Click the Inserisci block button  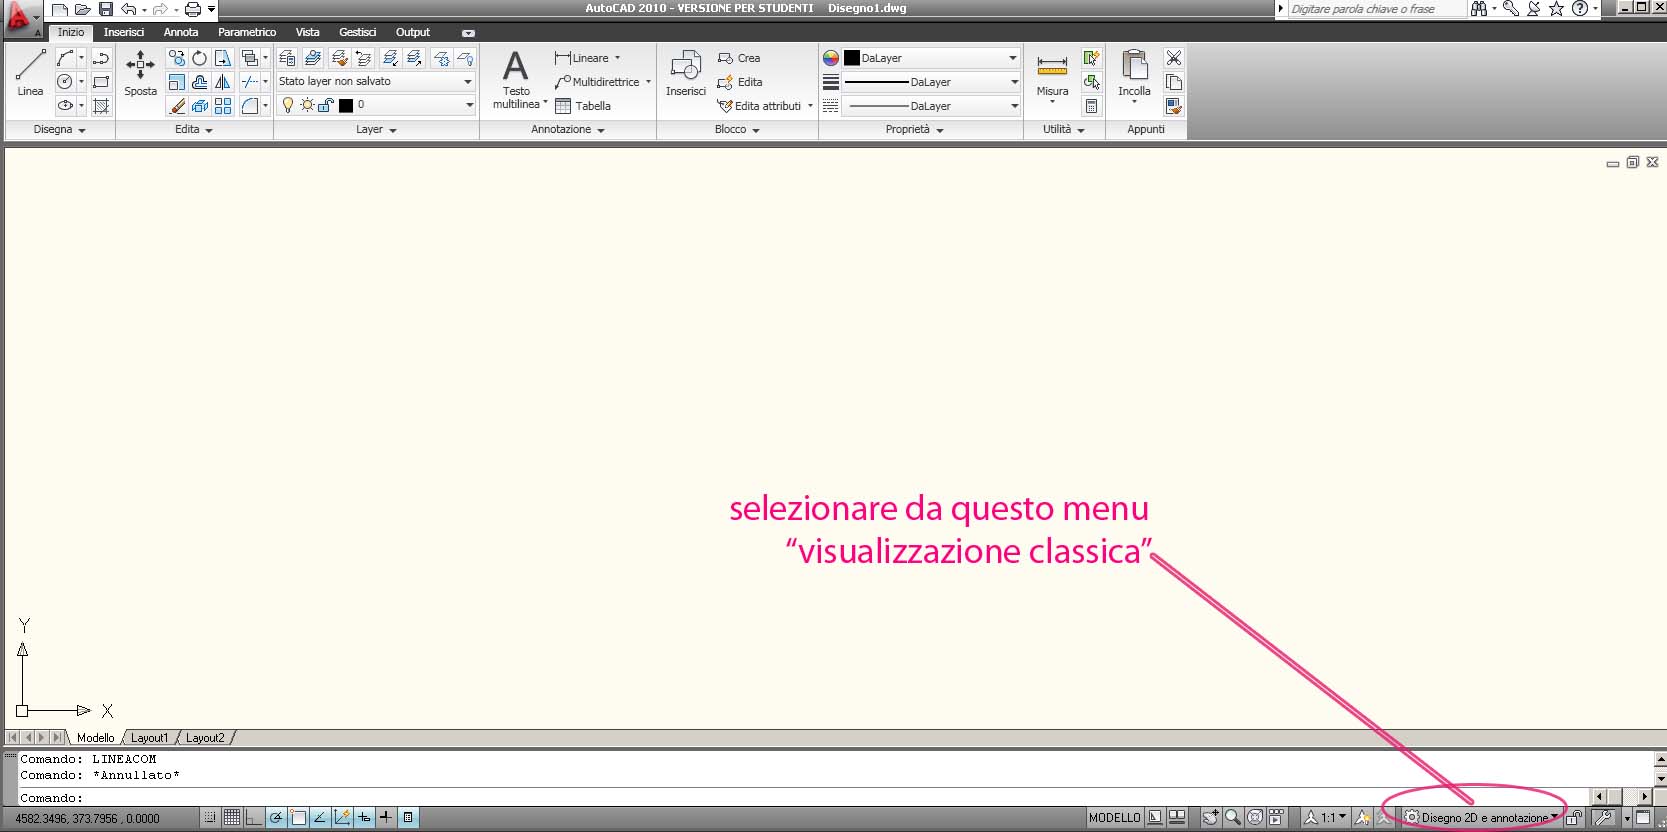(x=686, y=73)
